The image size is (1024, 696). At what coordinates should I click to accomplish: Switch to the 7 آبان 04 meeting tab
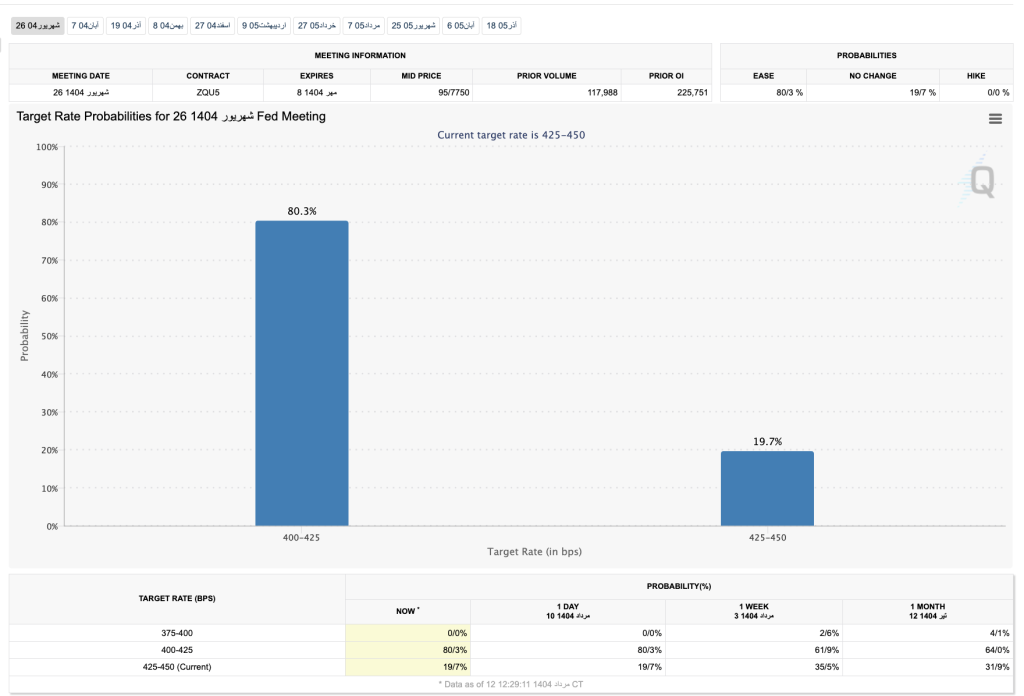(x=85, y=25)
